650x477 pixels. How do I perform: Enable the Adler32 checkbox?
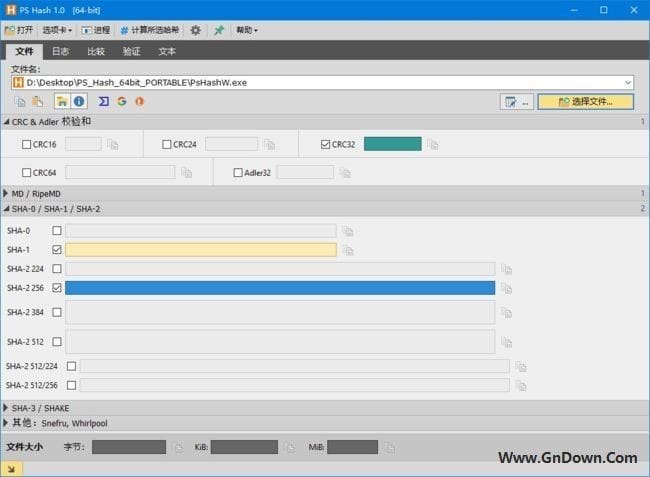point(238,172)
